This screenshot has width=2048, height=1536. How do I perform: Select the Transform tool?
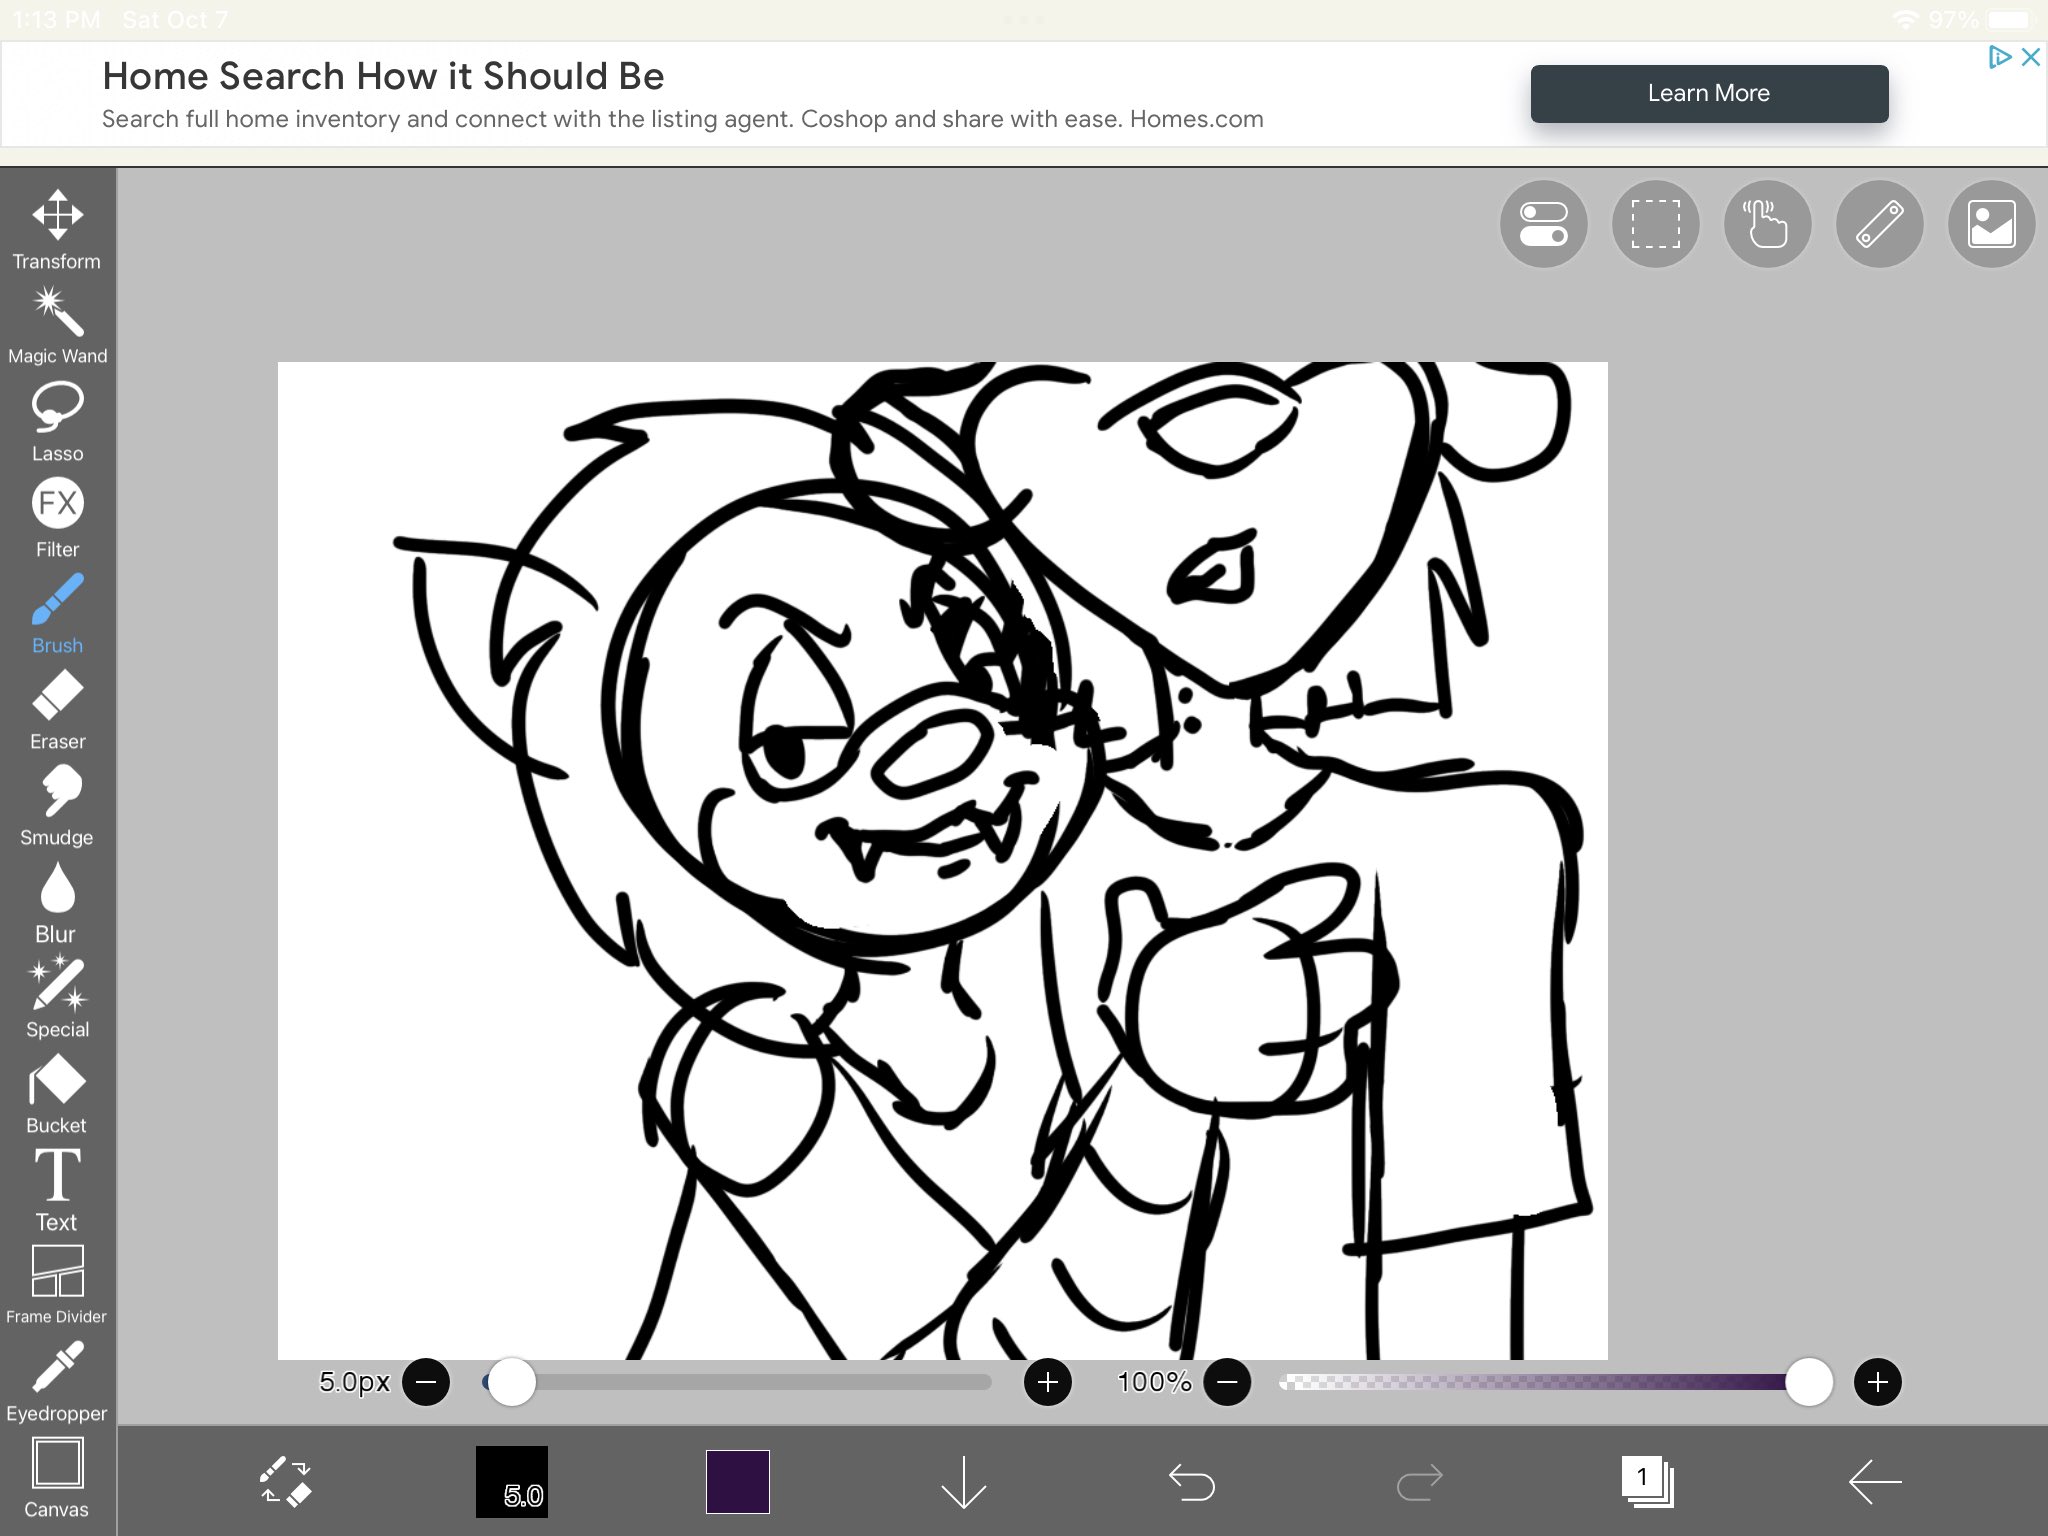click(57, 229)
